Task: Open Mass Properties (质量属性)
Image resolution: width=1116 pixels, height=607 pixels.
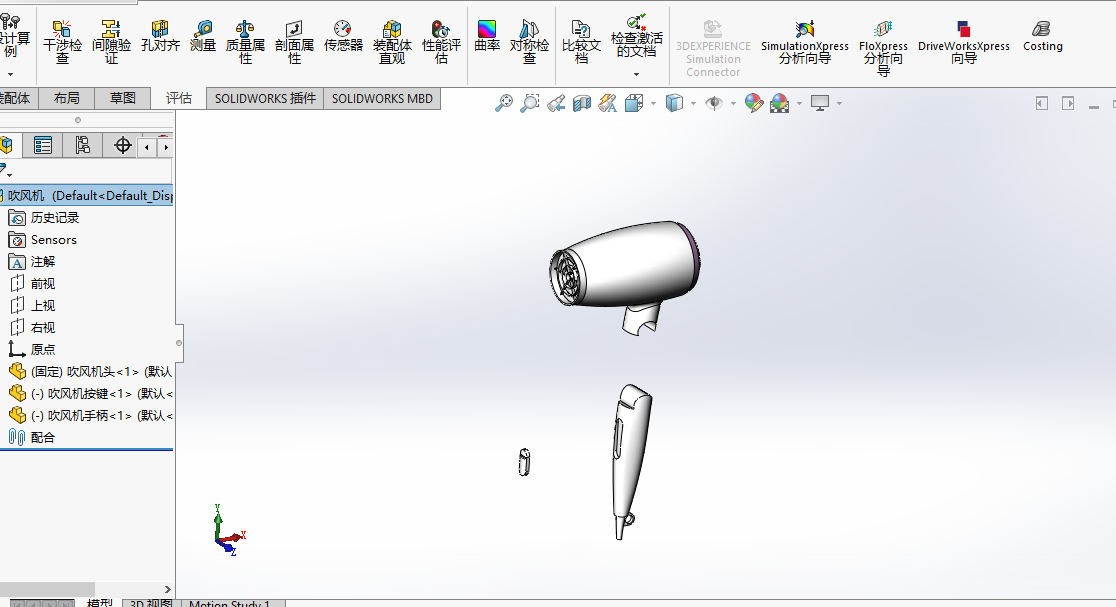Action: [x=245, y=42]
